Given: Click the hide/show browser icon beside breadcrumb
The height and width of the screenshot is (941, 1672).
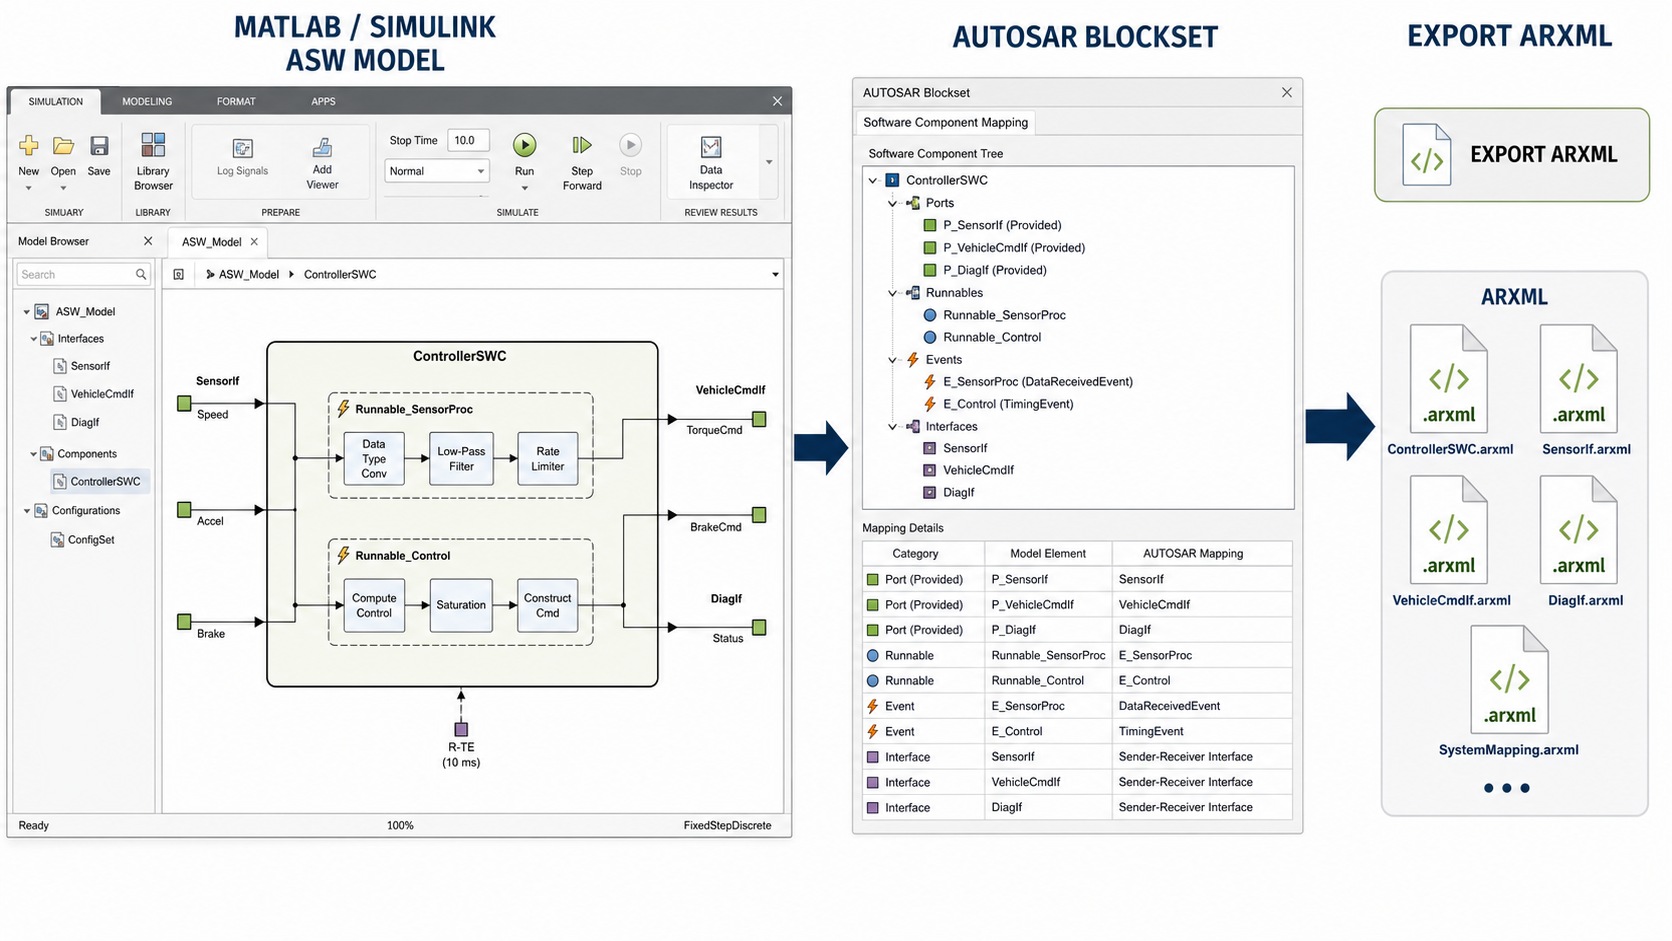Looking at the screenshot, I should (178, 274).
